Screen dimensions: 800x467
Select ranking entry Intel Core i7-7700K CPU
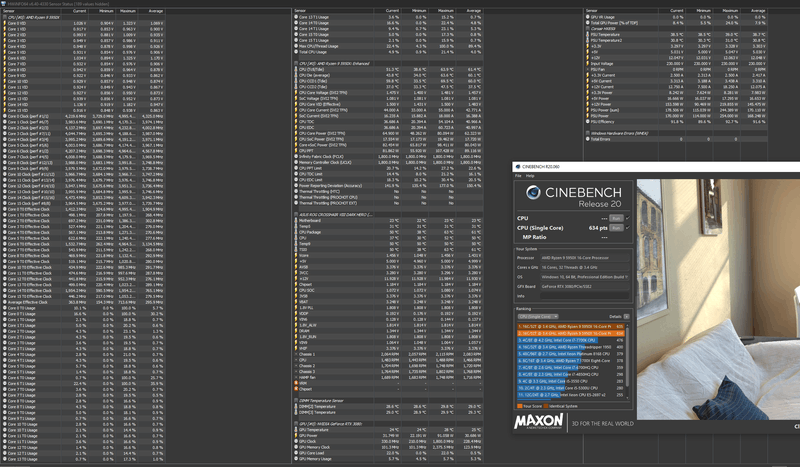[x=571, y=340]
